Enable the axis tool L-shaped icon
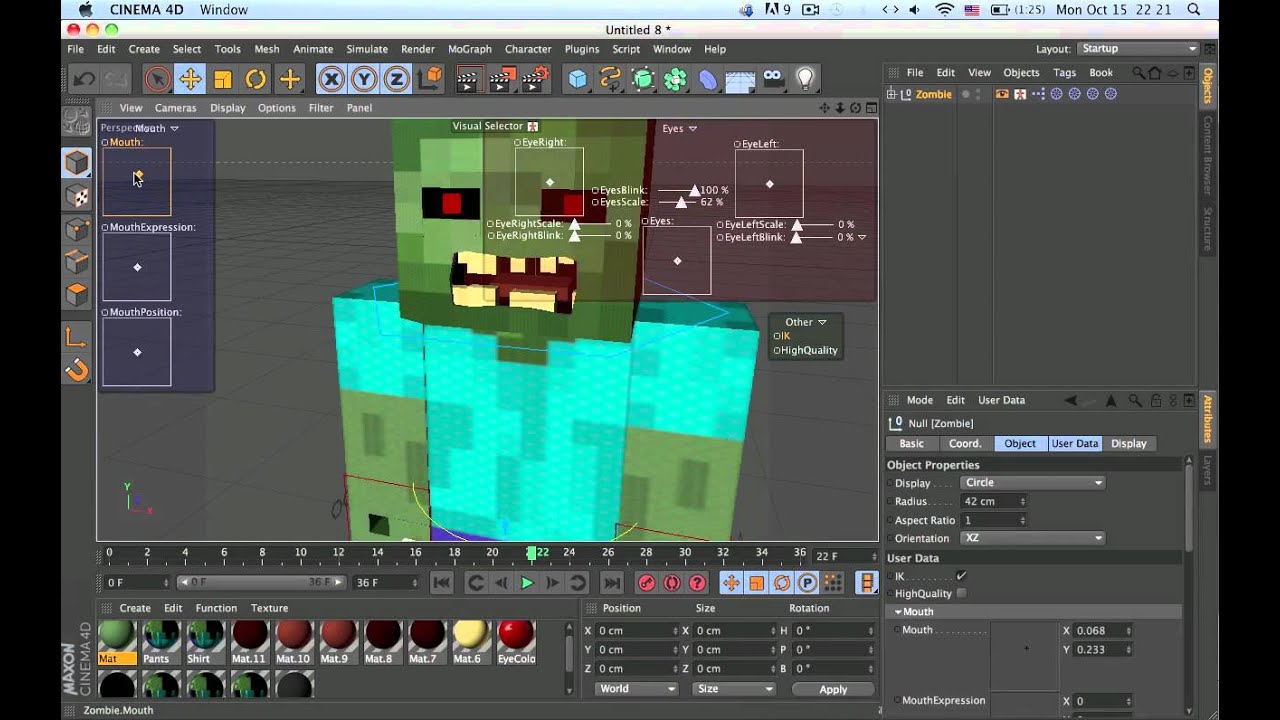This screenshot has width=1280, height=720. coord(77,337)
